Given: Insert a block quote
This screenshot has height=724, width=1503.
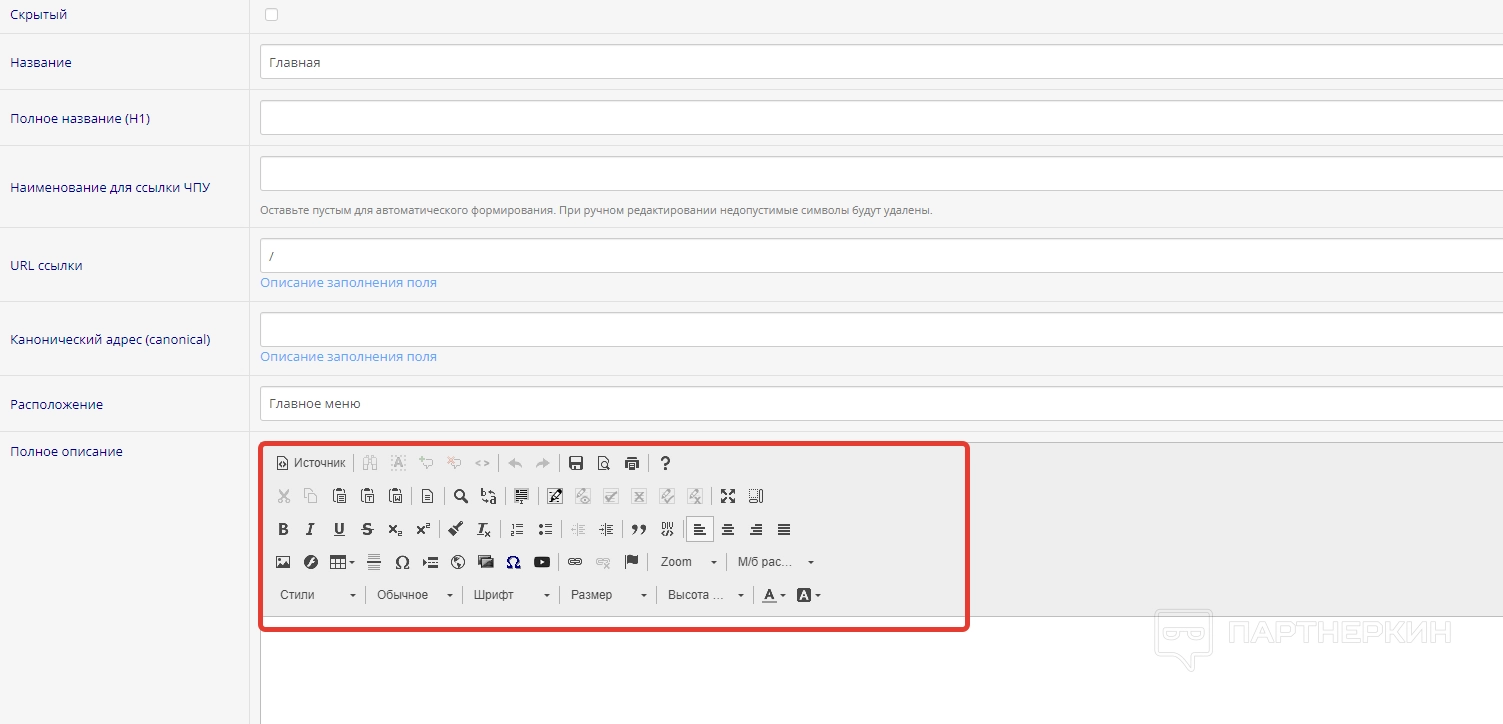Looking at the screenshot, I should click(x=639, y=529).
